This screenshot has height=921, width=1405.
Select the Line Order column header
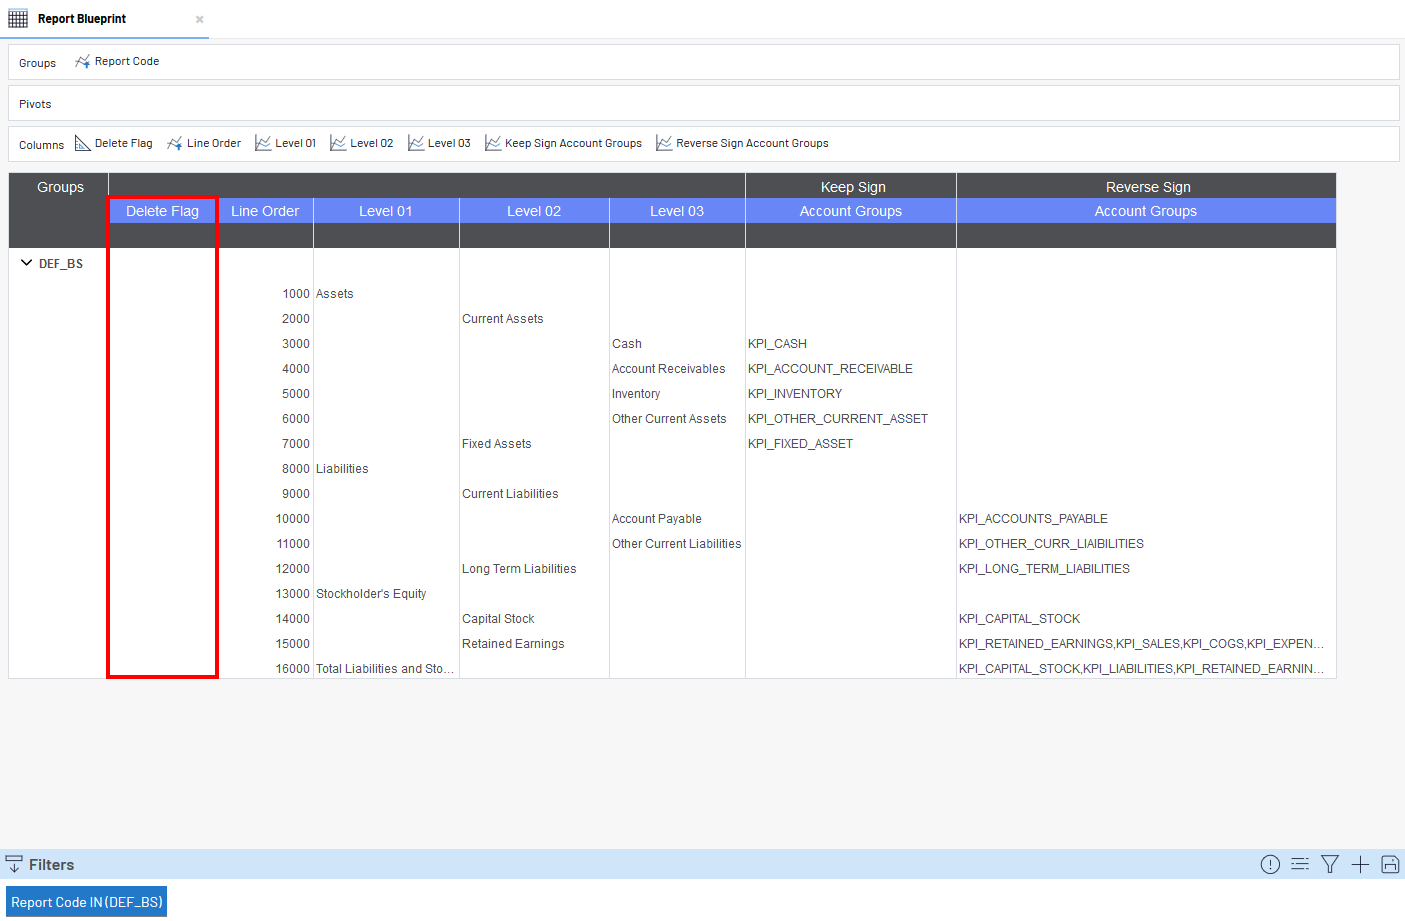(265, 211)
